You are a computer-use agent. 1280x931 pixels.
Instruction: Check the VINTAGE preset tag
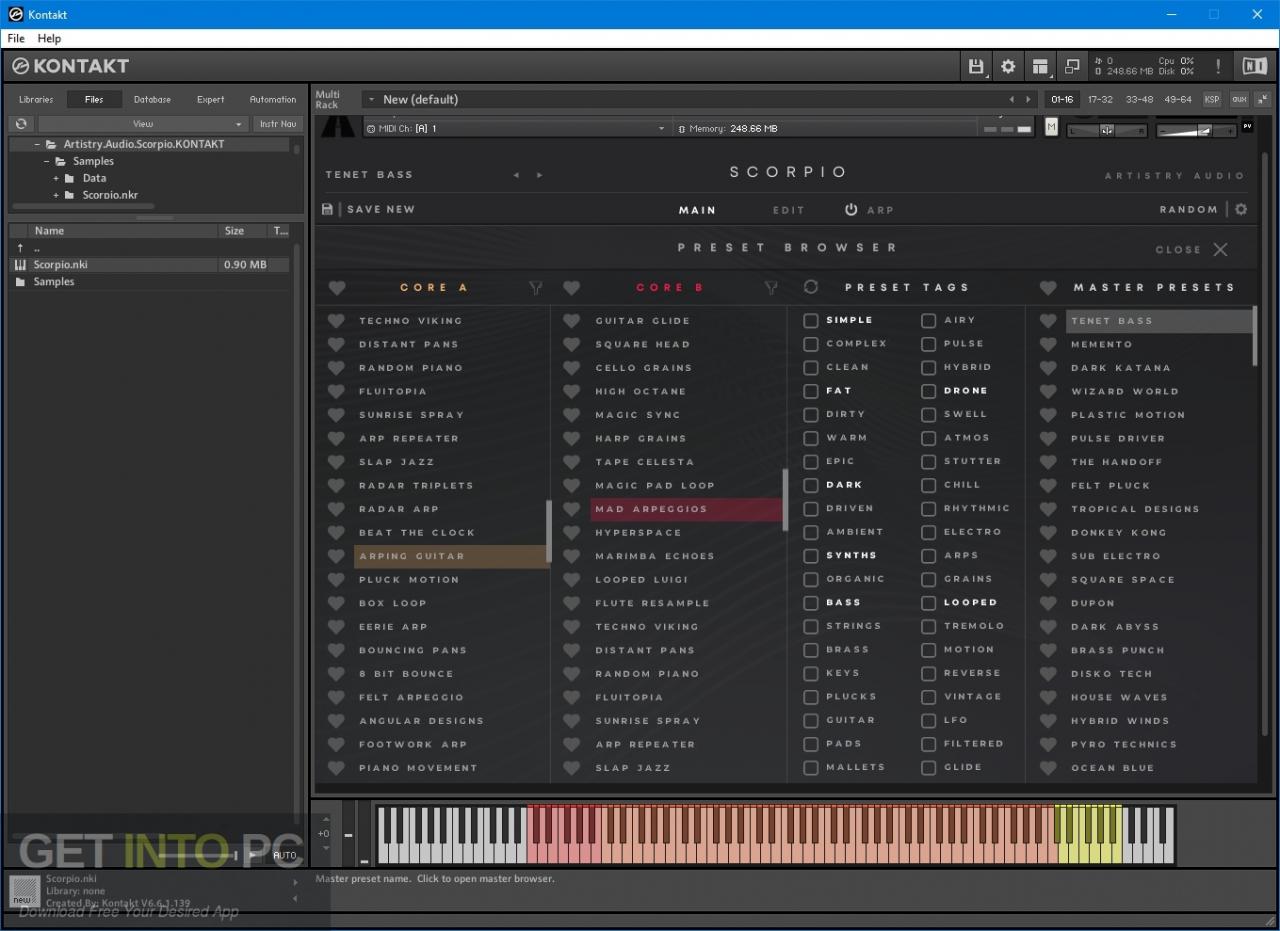click(x=929, y=697)
